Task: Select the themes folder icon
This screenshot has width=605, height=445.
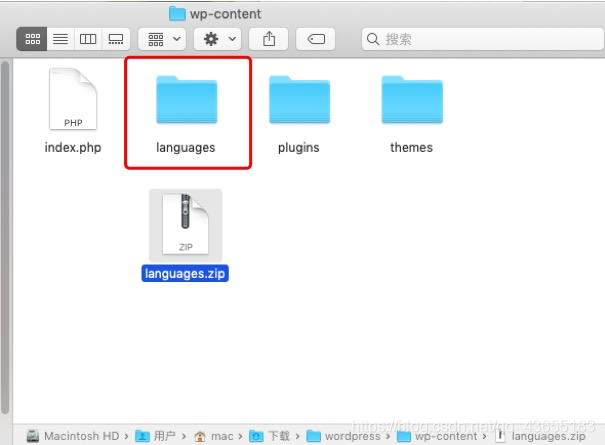Action: tap(412, 100)
